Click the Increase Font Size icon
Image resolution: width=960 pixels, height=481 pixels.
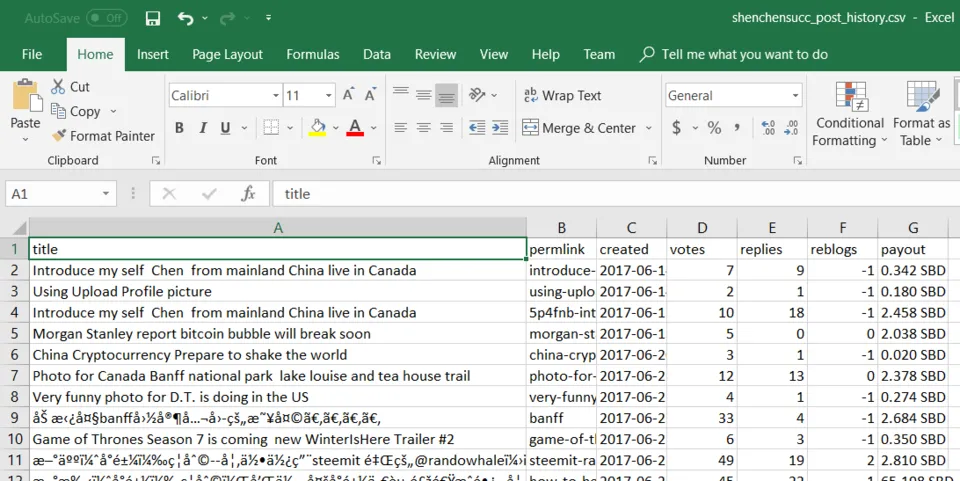[x=348, y=95]
